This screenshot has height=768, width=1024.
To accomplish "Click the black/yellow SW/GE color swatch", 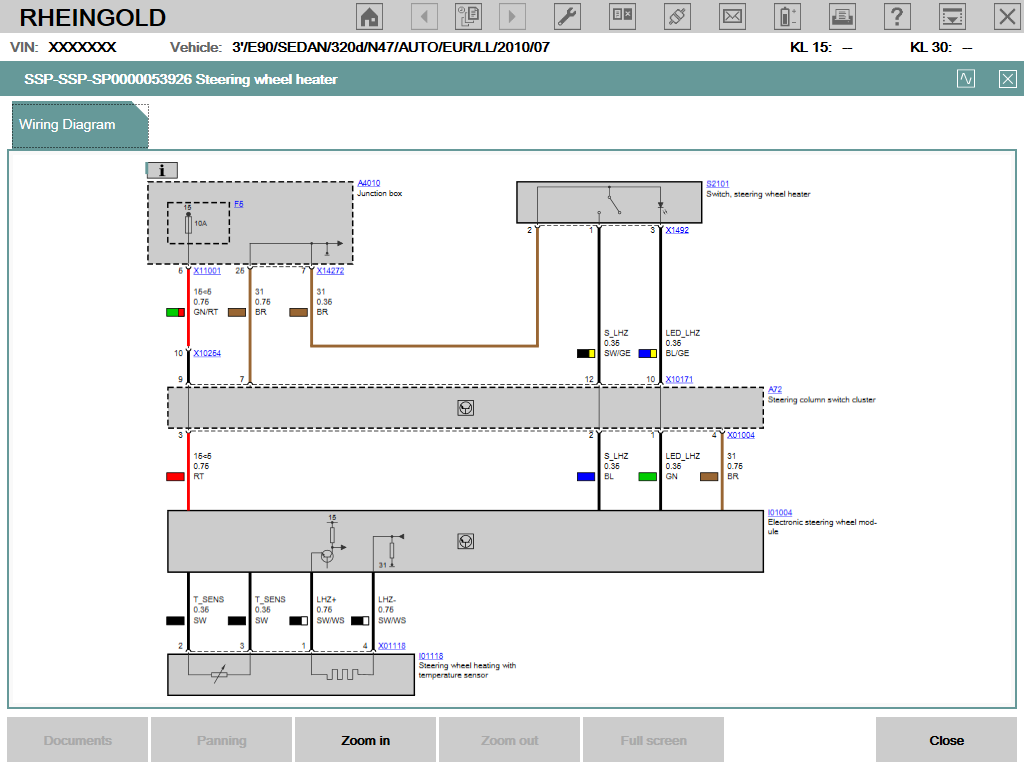I will point(586,354).
